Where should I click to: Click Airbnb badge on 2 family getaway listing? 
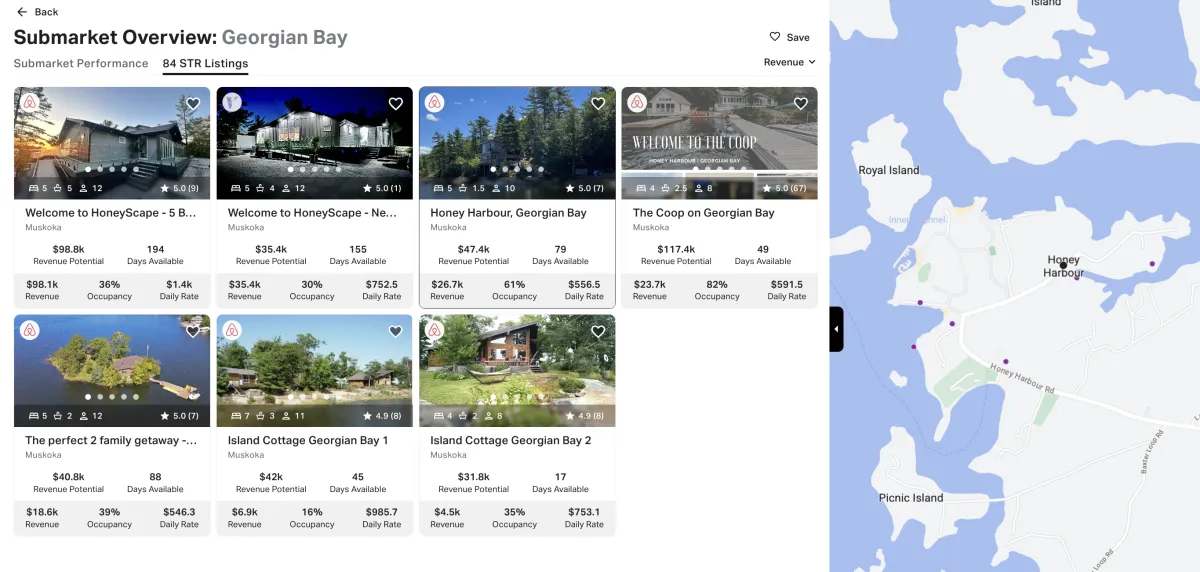30,330
